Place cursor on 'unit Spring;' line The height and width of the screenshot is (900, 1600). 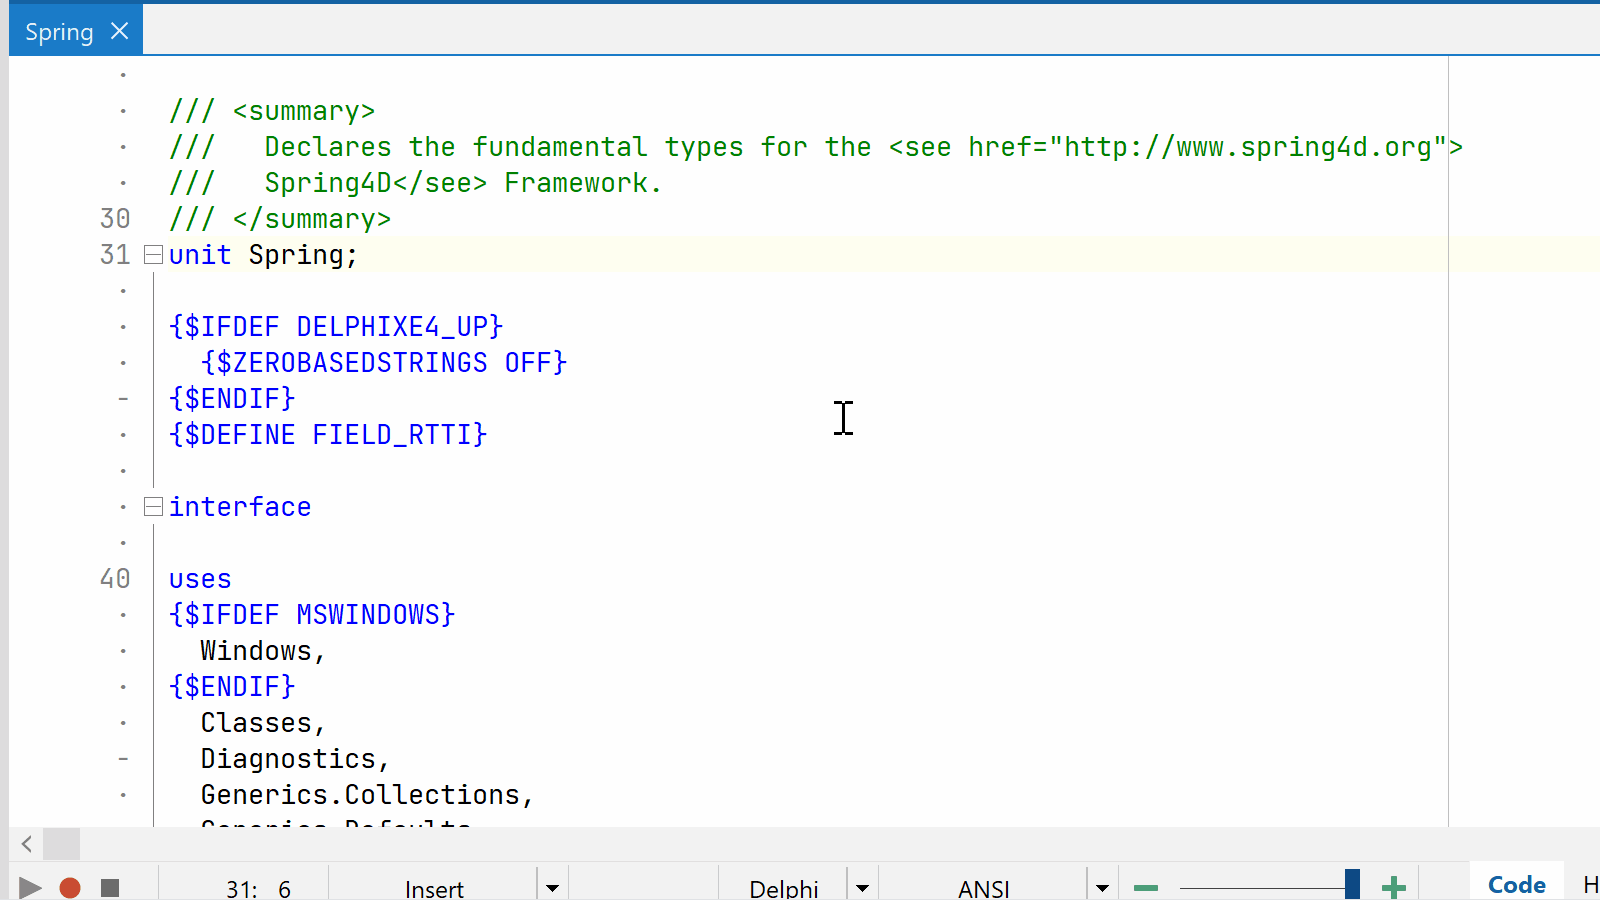click(263, 255)
